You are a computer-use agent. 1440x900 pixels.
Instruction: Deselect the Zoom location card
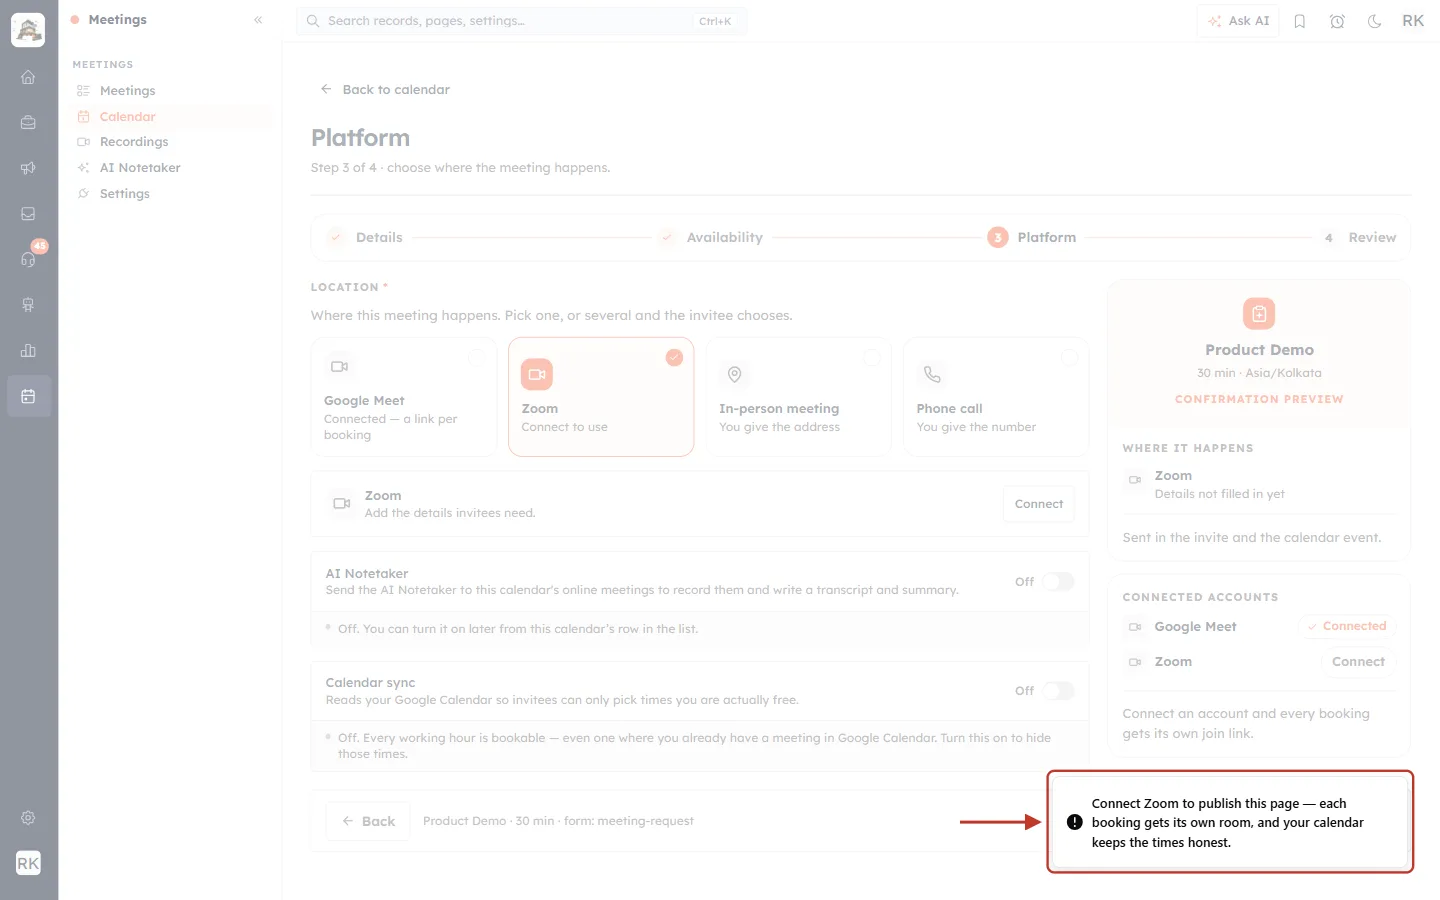click(x=601, y=397)
